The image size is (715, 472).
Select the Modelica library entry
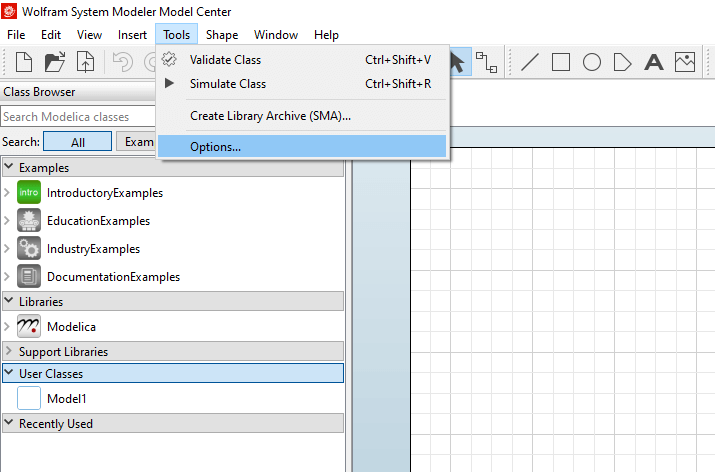pos(71,327)
